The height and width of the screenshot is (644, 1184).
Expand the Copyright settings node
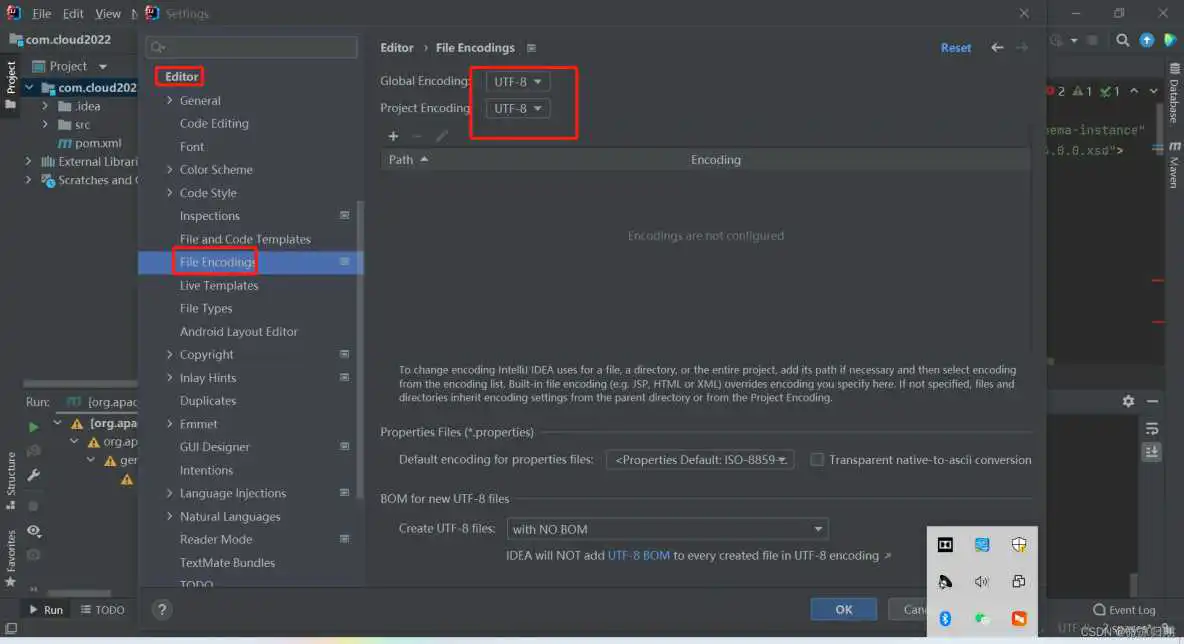pyautogui.click(x=170, y=355)
